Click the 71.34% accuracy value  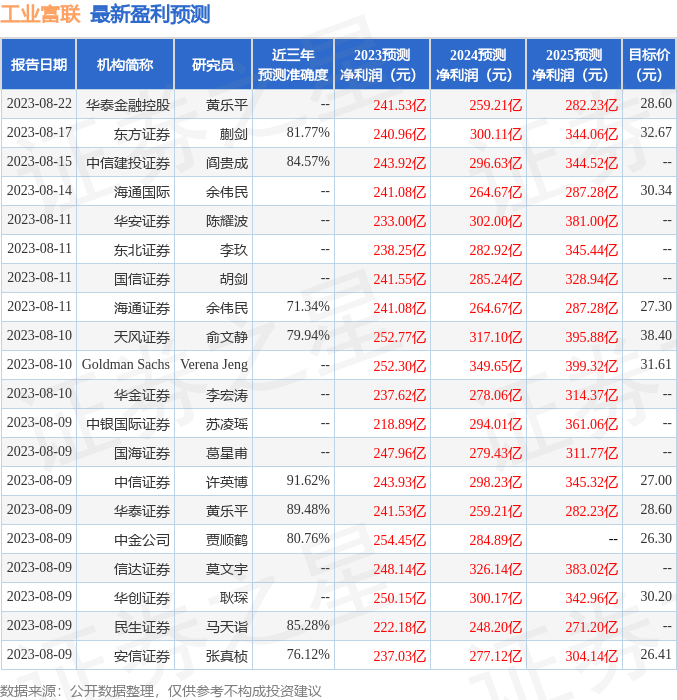(308, 307)
